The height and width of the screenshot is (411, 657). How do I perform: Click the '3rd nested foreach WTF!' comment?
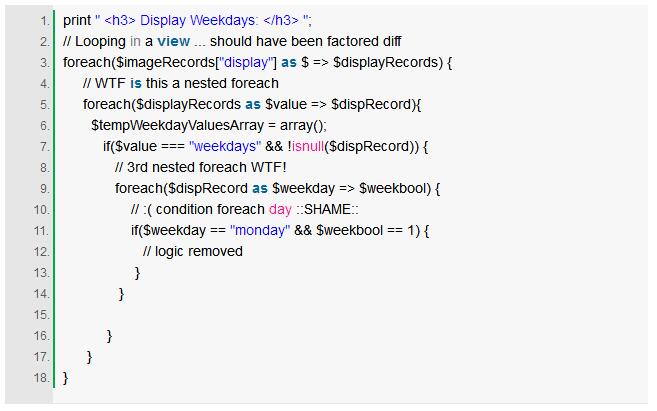tap(200, 167)
